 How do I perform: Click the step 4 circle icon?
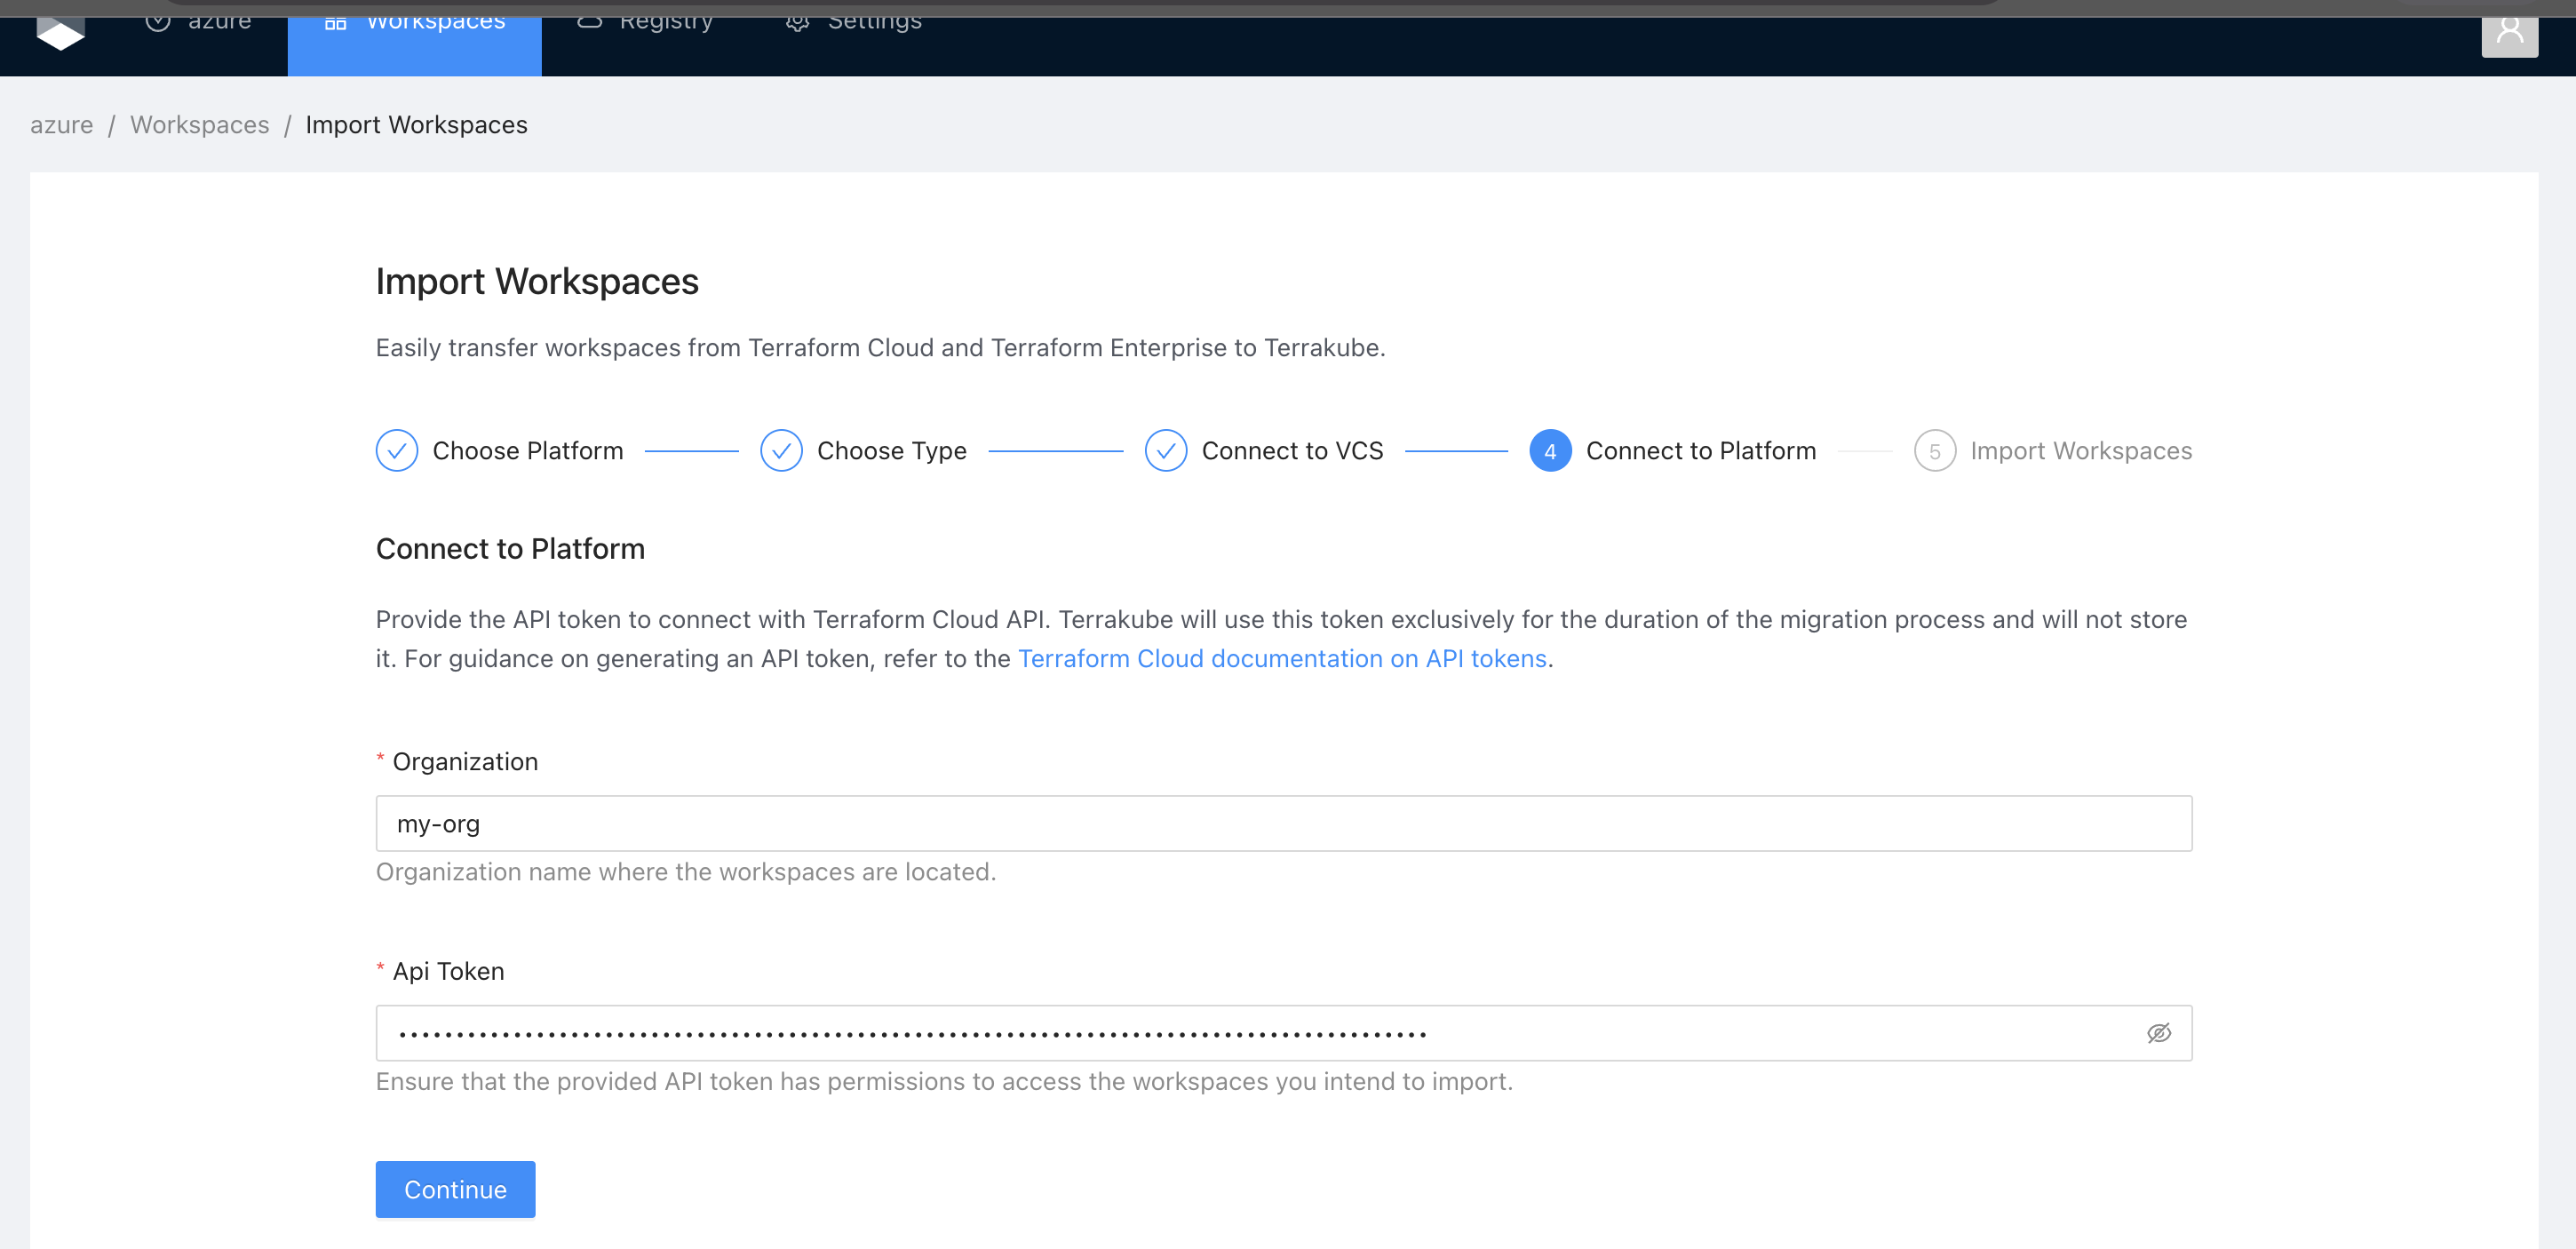click(1549, 451)
